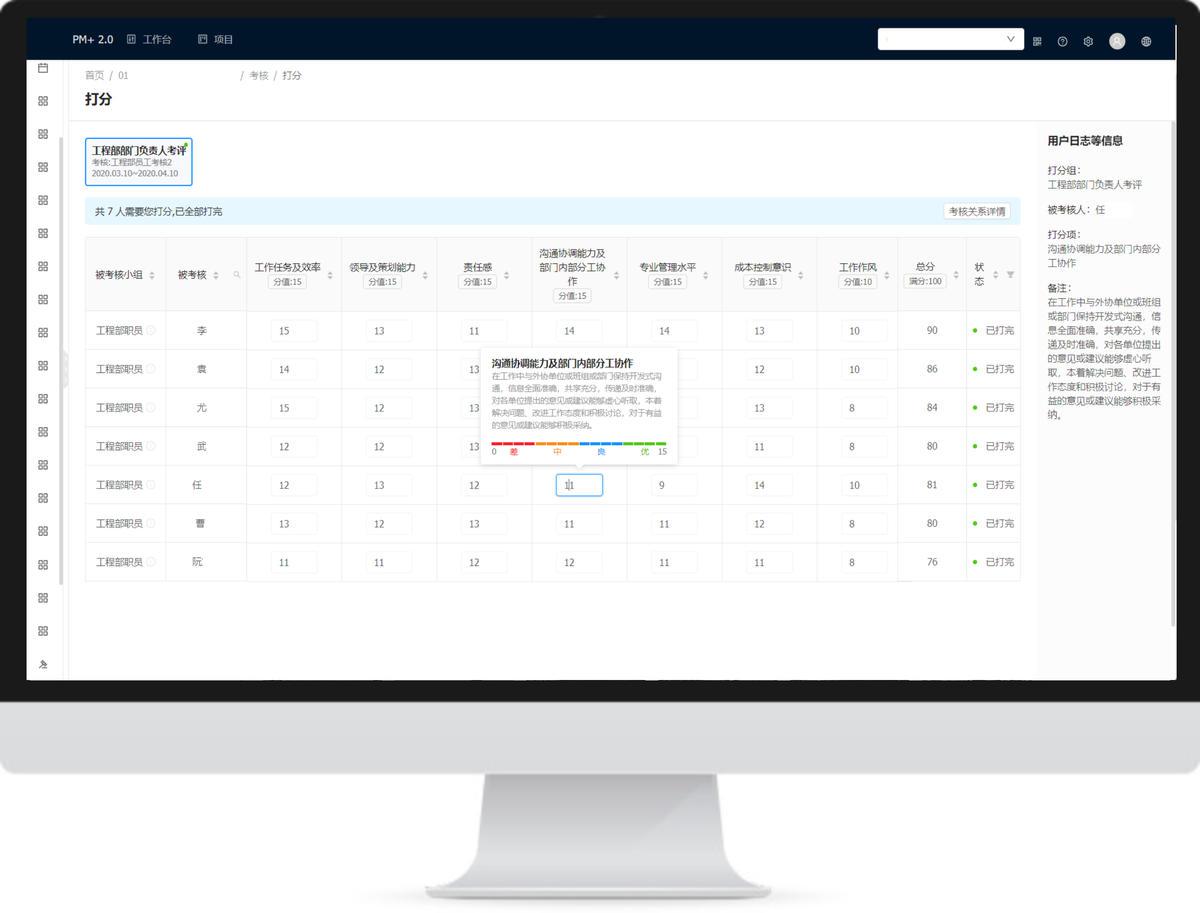Screen dimensions: 1200x913
Task: Open the PM+ 2.0 logo
Action: 93,40
